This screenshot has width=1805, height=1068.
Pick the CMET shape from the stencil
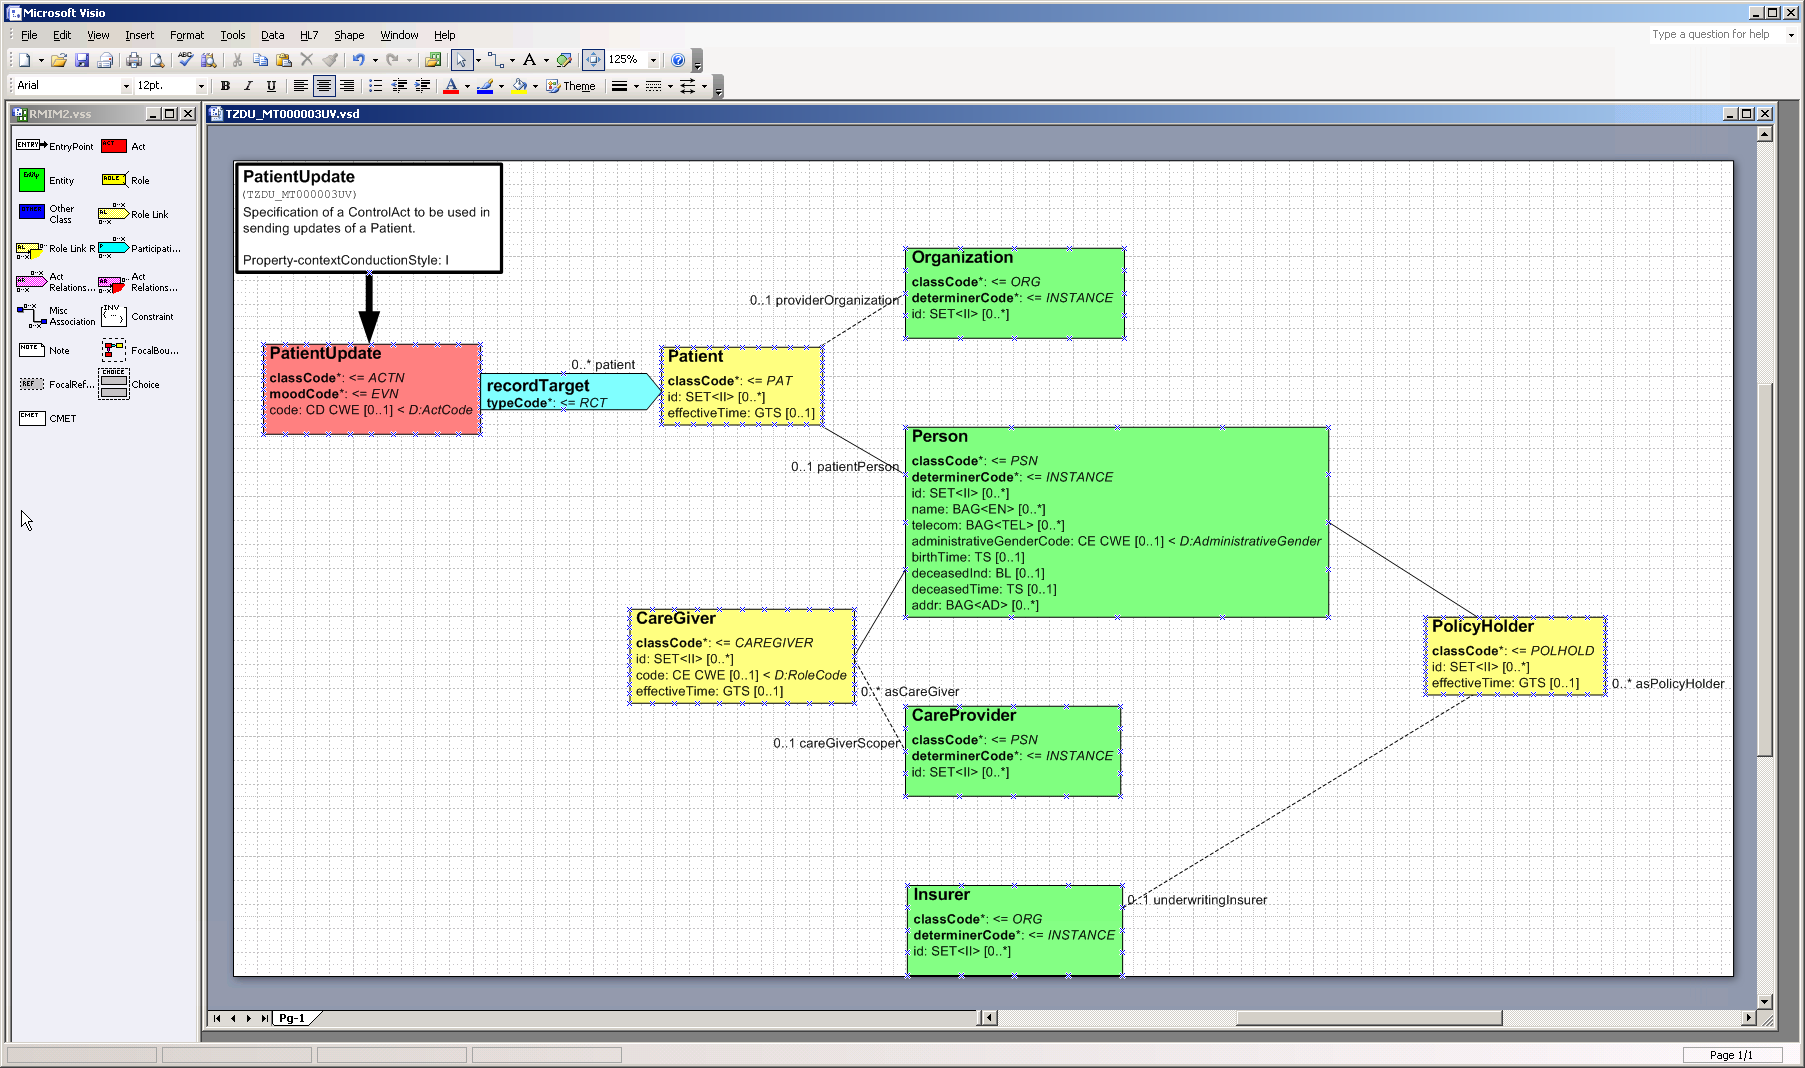coord(30,418)
